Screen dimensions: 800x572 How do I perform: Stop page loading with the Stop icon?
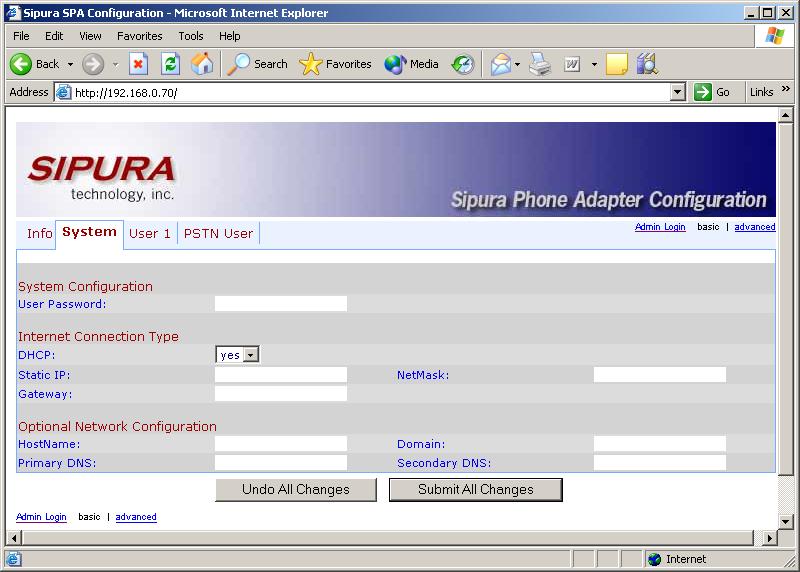pyautogui.click(x=138, y=64)
